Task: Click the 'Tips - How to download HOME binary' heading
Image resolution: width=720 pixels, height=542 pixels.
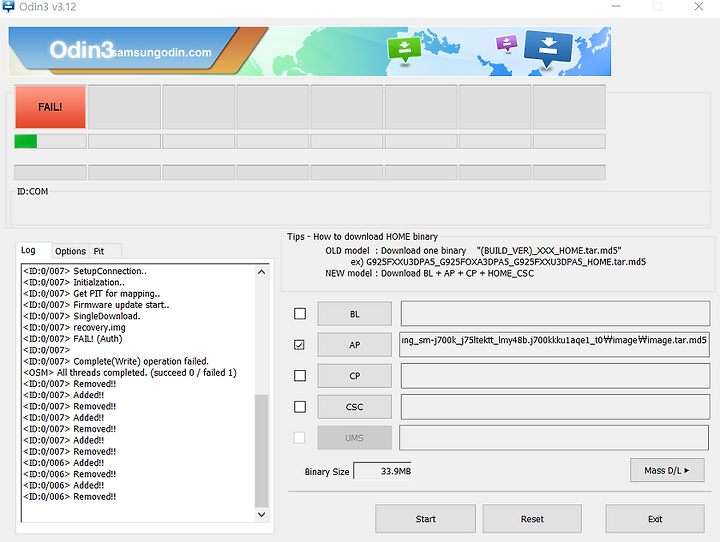Action: (362, 237)
